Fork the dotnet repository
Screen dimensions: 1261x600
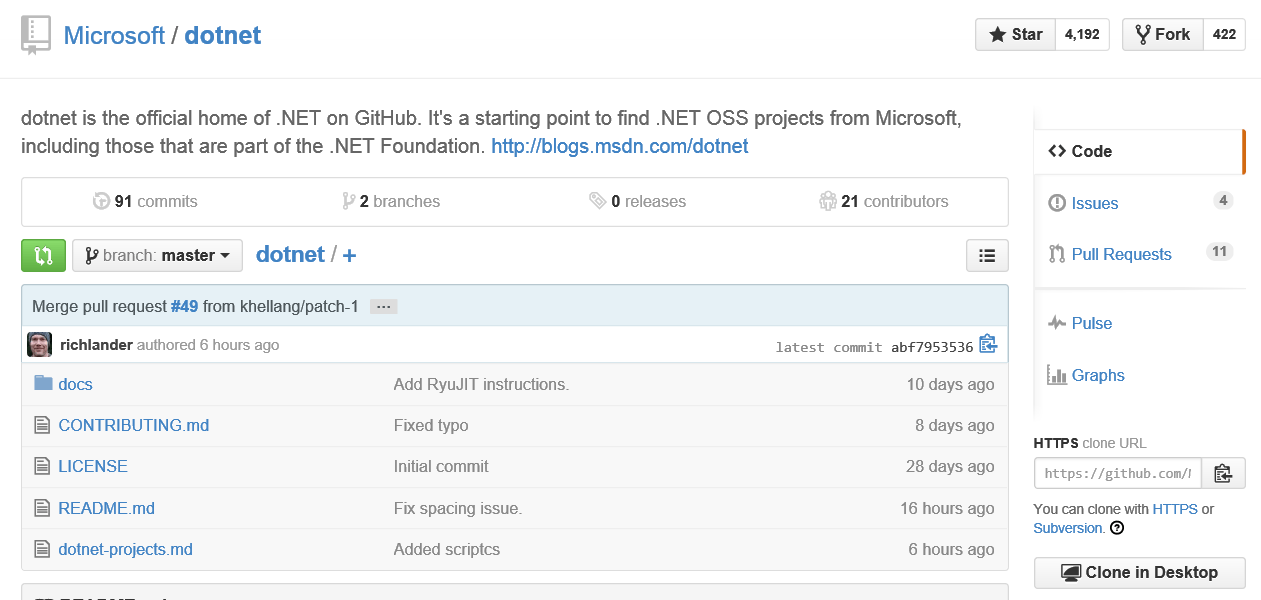click(1162, 34)
